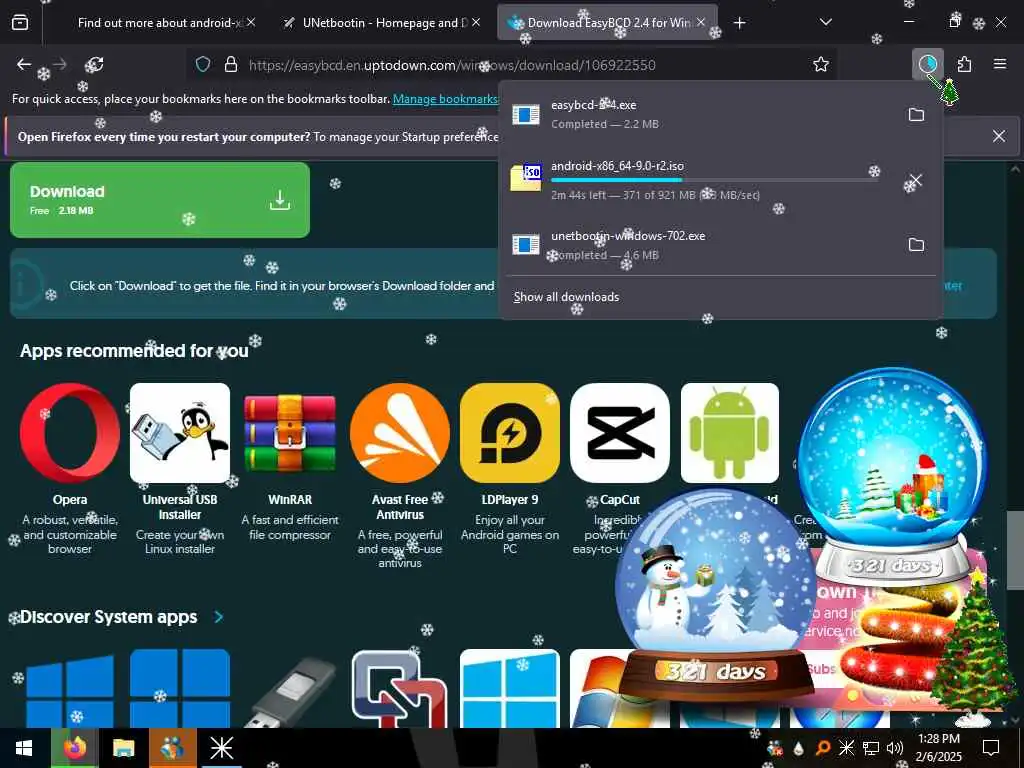Toggle the Firefox downloads panel button
The width and height of the screenshot is (1024, 768).
click(927, 64)
